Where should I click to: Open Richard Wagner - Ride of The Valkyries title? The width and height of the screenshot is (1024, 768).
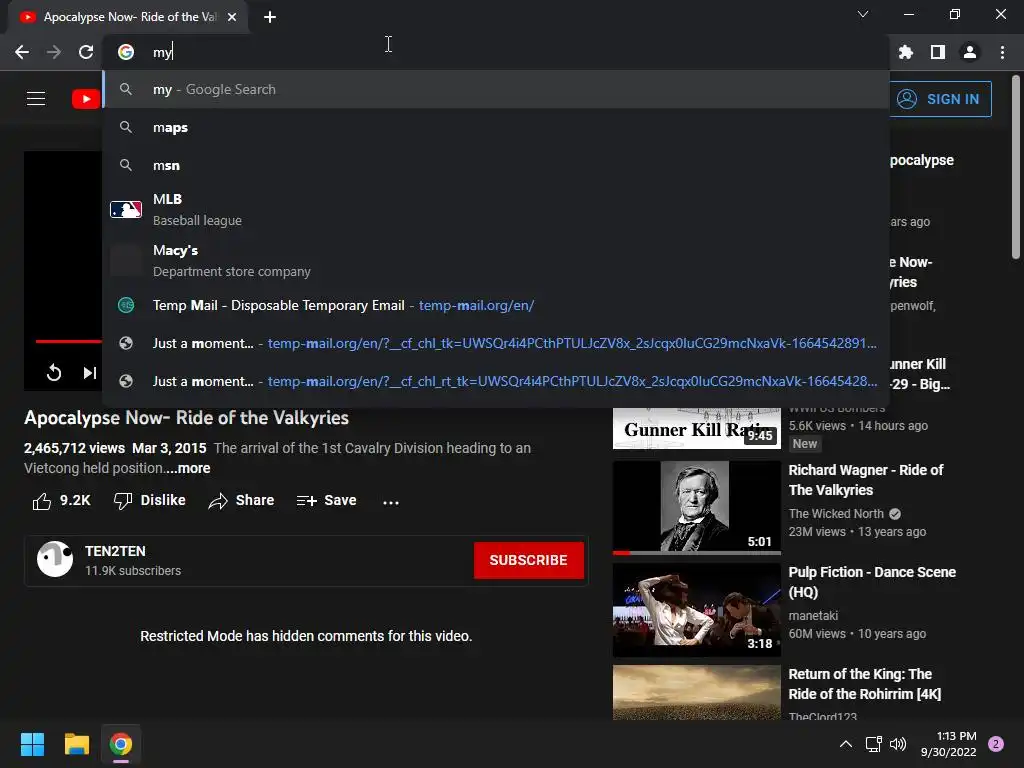pyautogui.click(x=865, y=480)
